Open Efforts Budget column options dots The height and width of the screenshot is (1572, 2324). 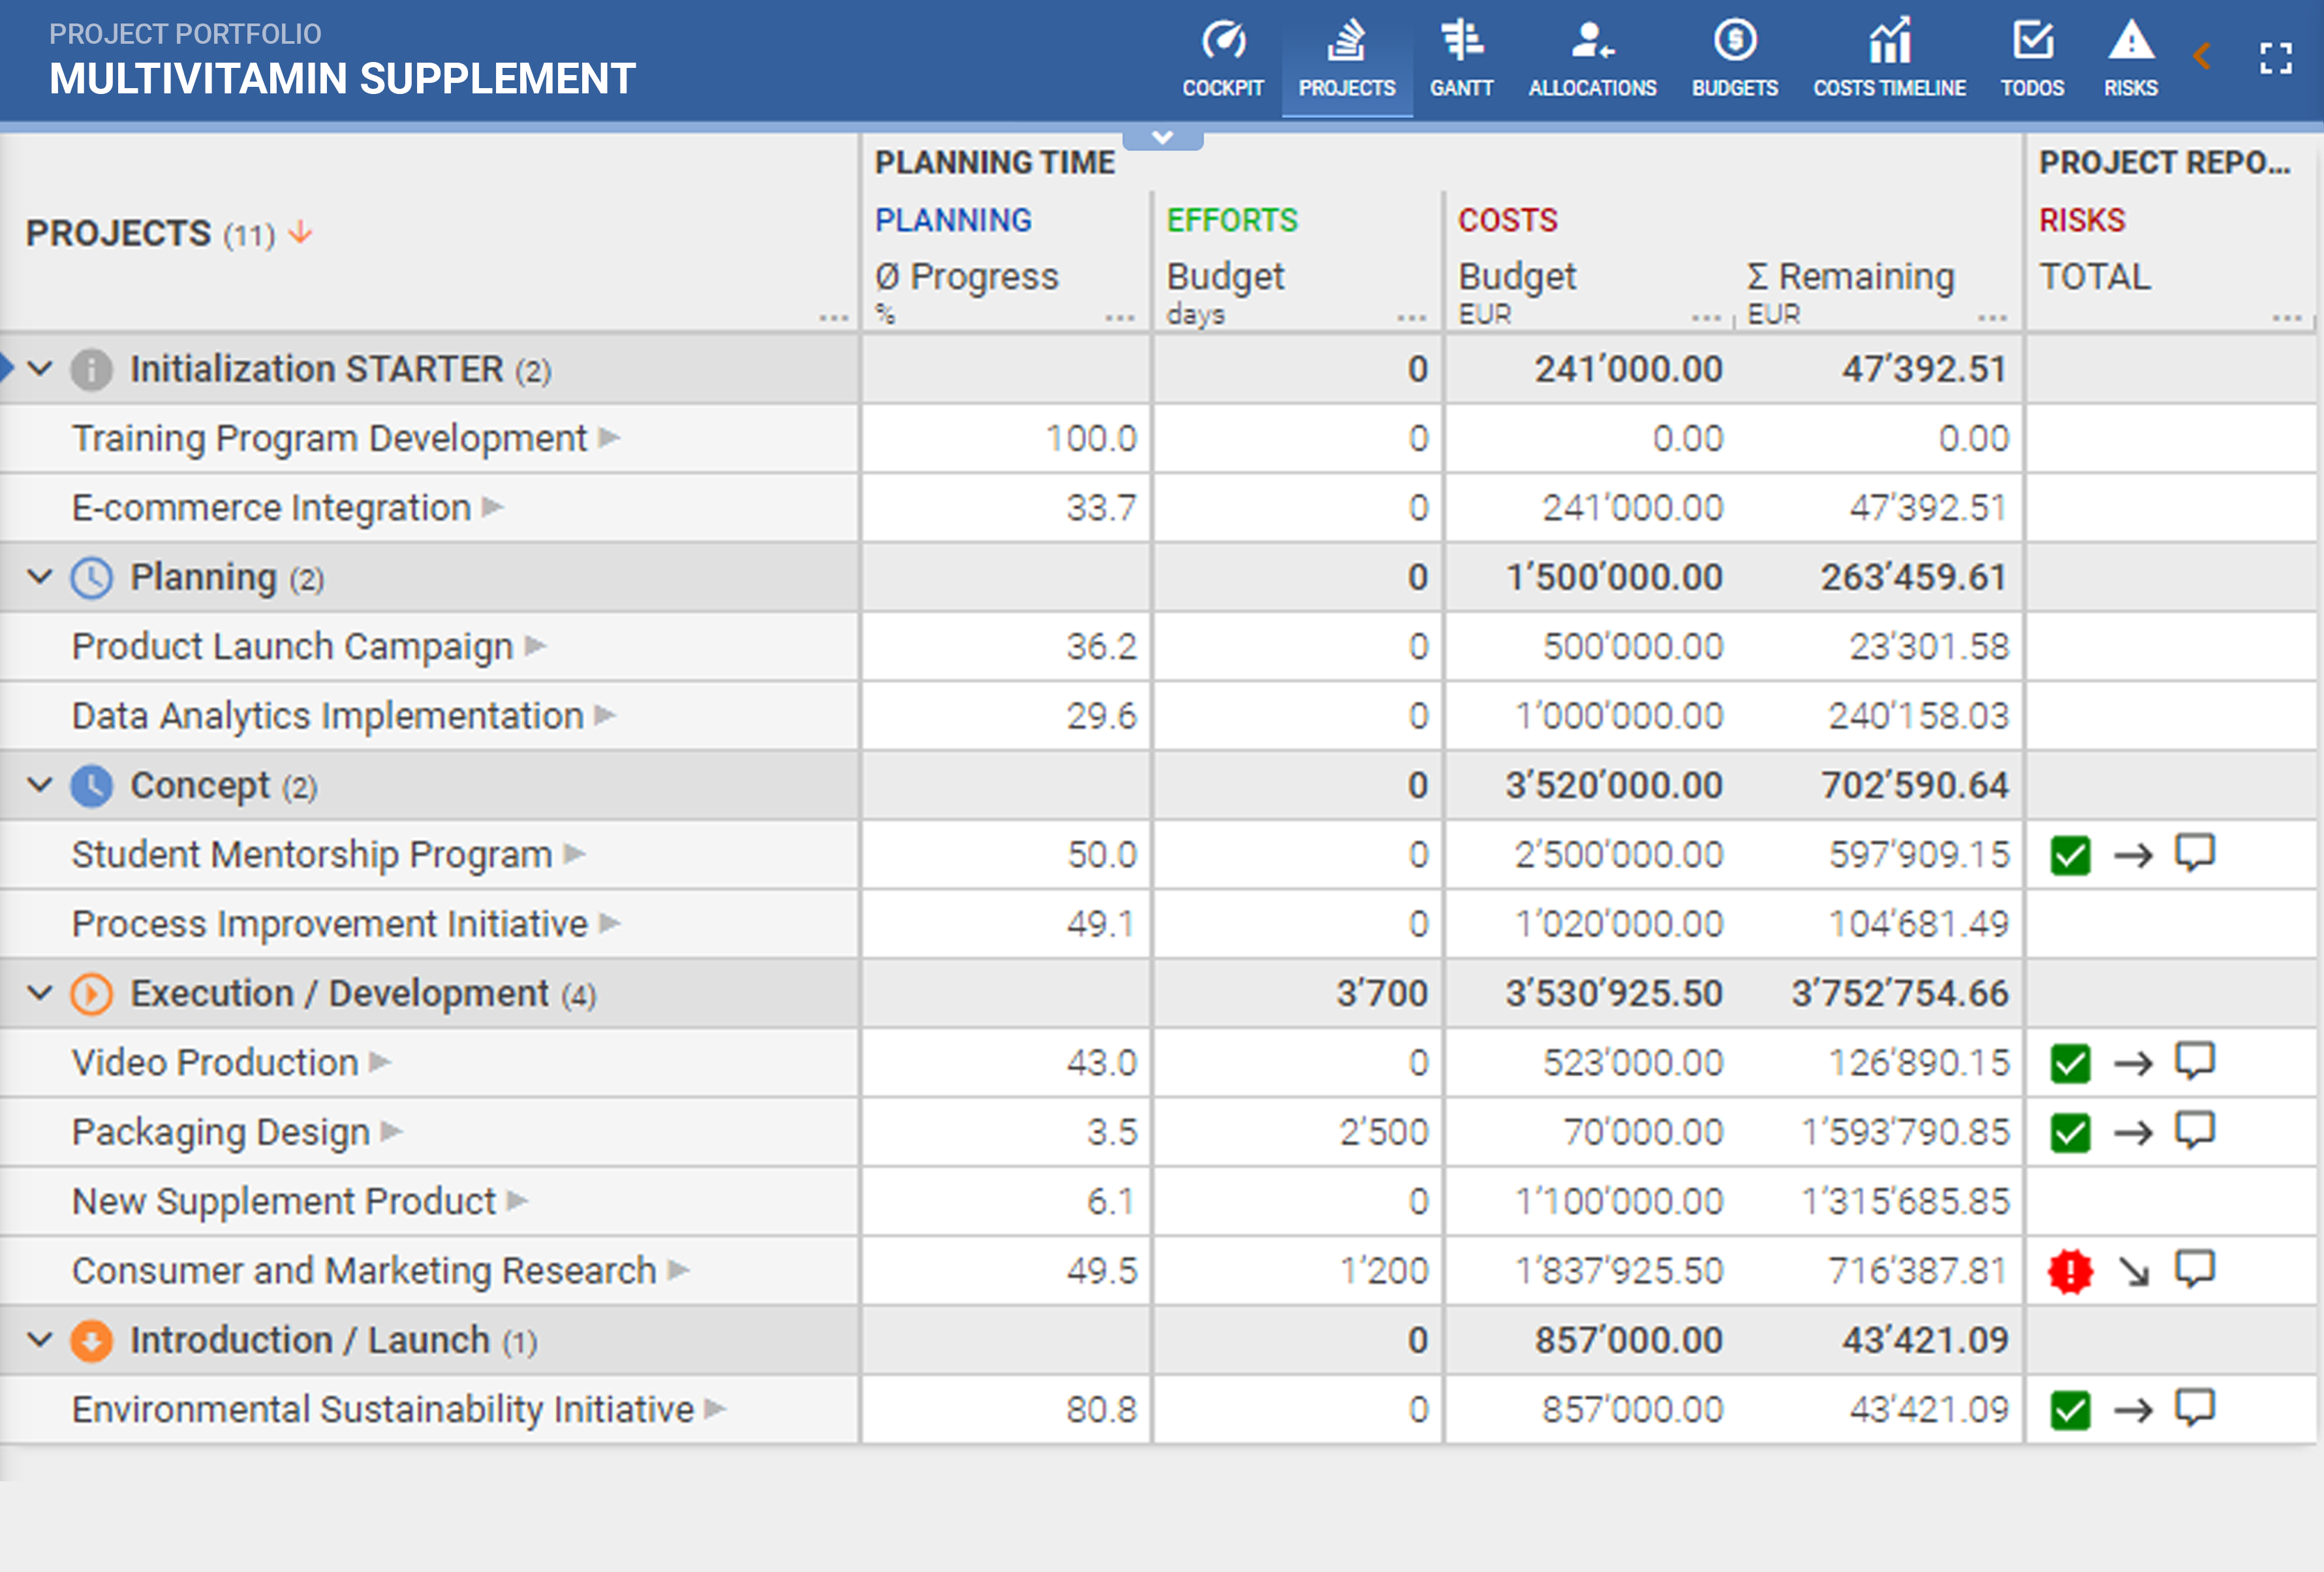[1411, 318]
